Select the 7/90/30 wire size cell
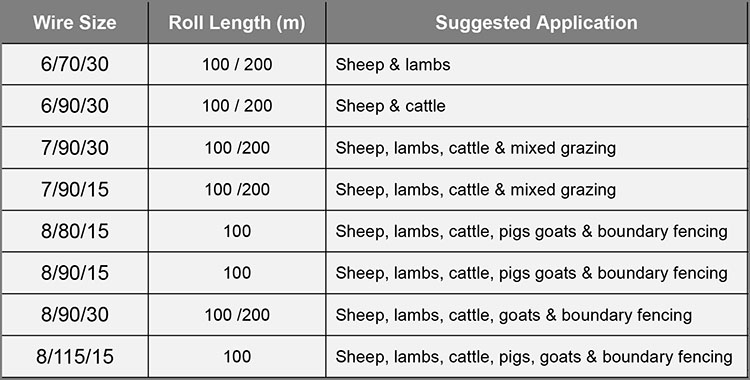Viewport: 750px width, 380px height. coord(75,148)
